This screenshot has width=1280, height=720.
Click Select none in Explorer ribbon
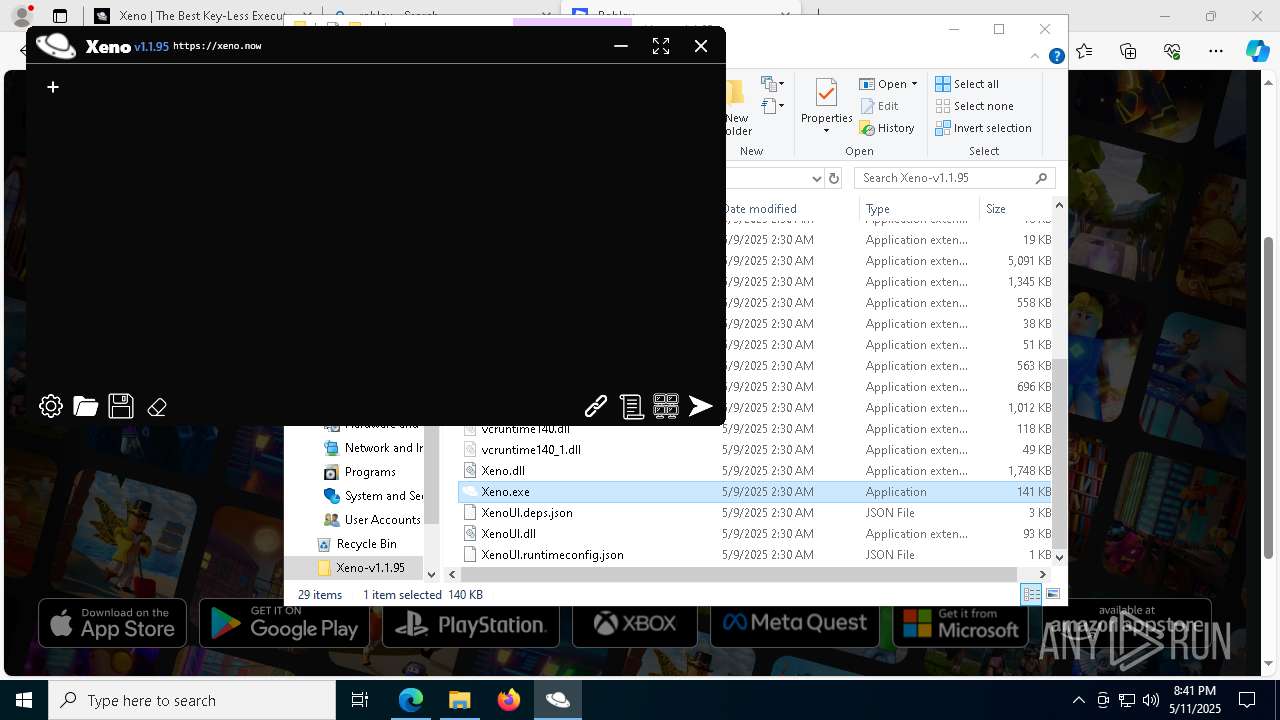pos(975,106)
